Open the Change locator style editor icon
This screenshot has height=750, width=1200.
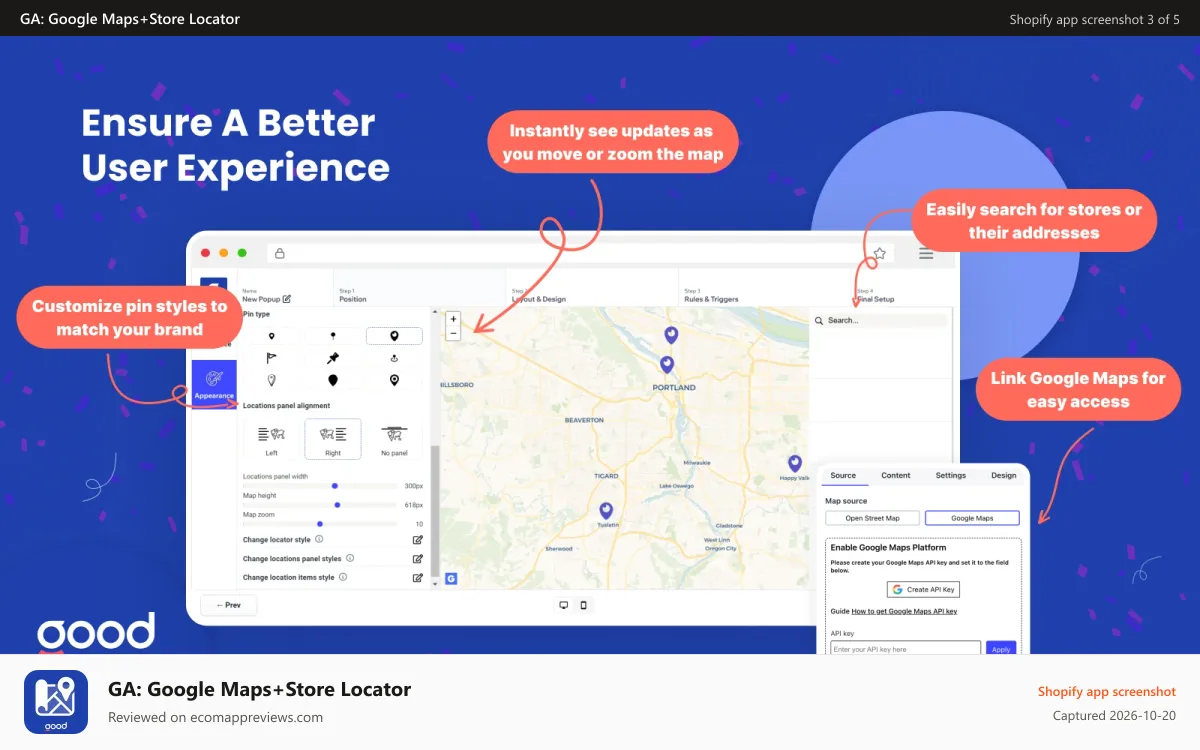click(418, 540)
